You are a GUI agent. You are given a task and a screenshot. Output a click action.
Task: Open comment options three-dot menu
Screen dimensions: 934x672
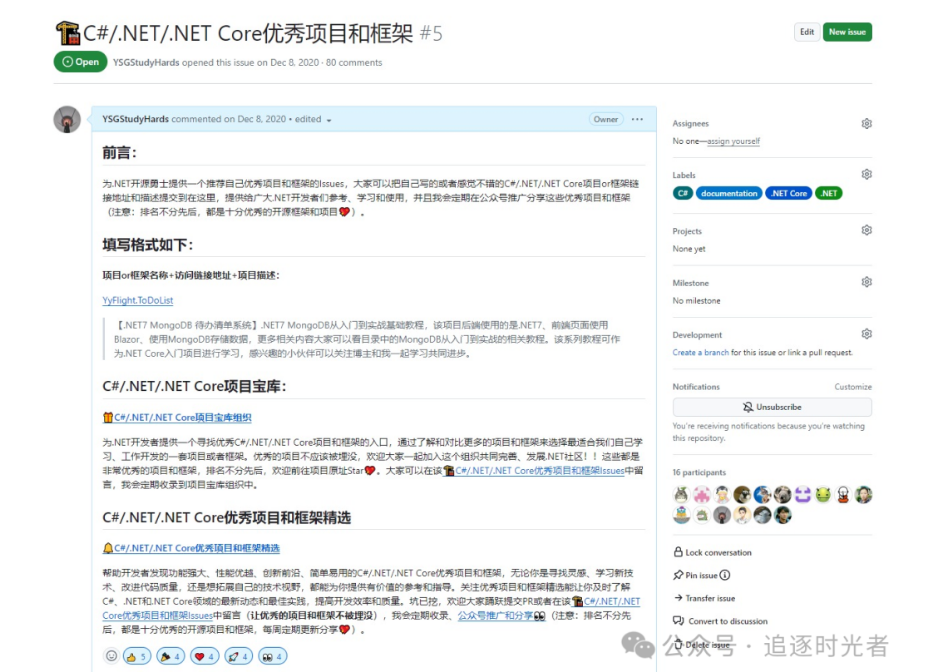[637, 119]
